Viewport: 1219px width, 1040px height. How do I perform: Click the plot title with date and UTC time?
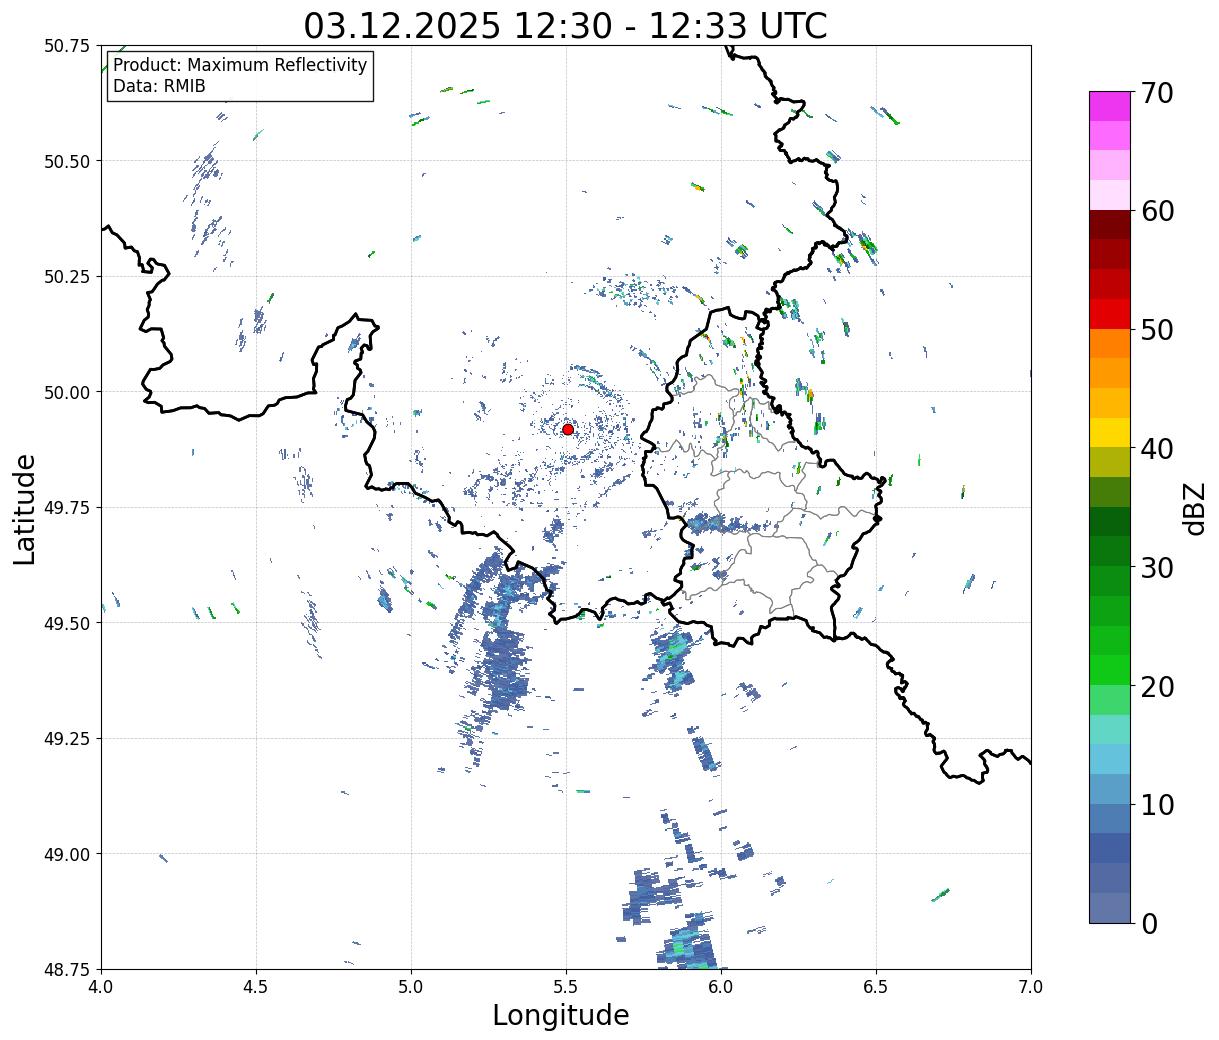click(x=566, y=25)
